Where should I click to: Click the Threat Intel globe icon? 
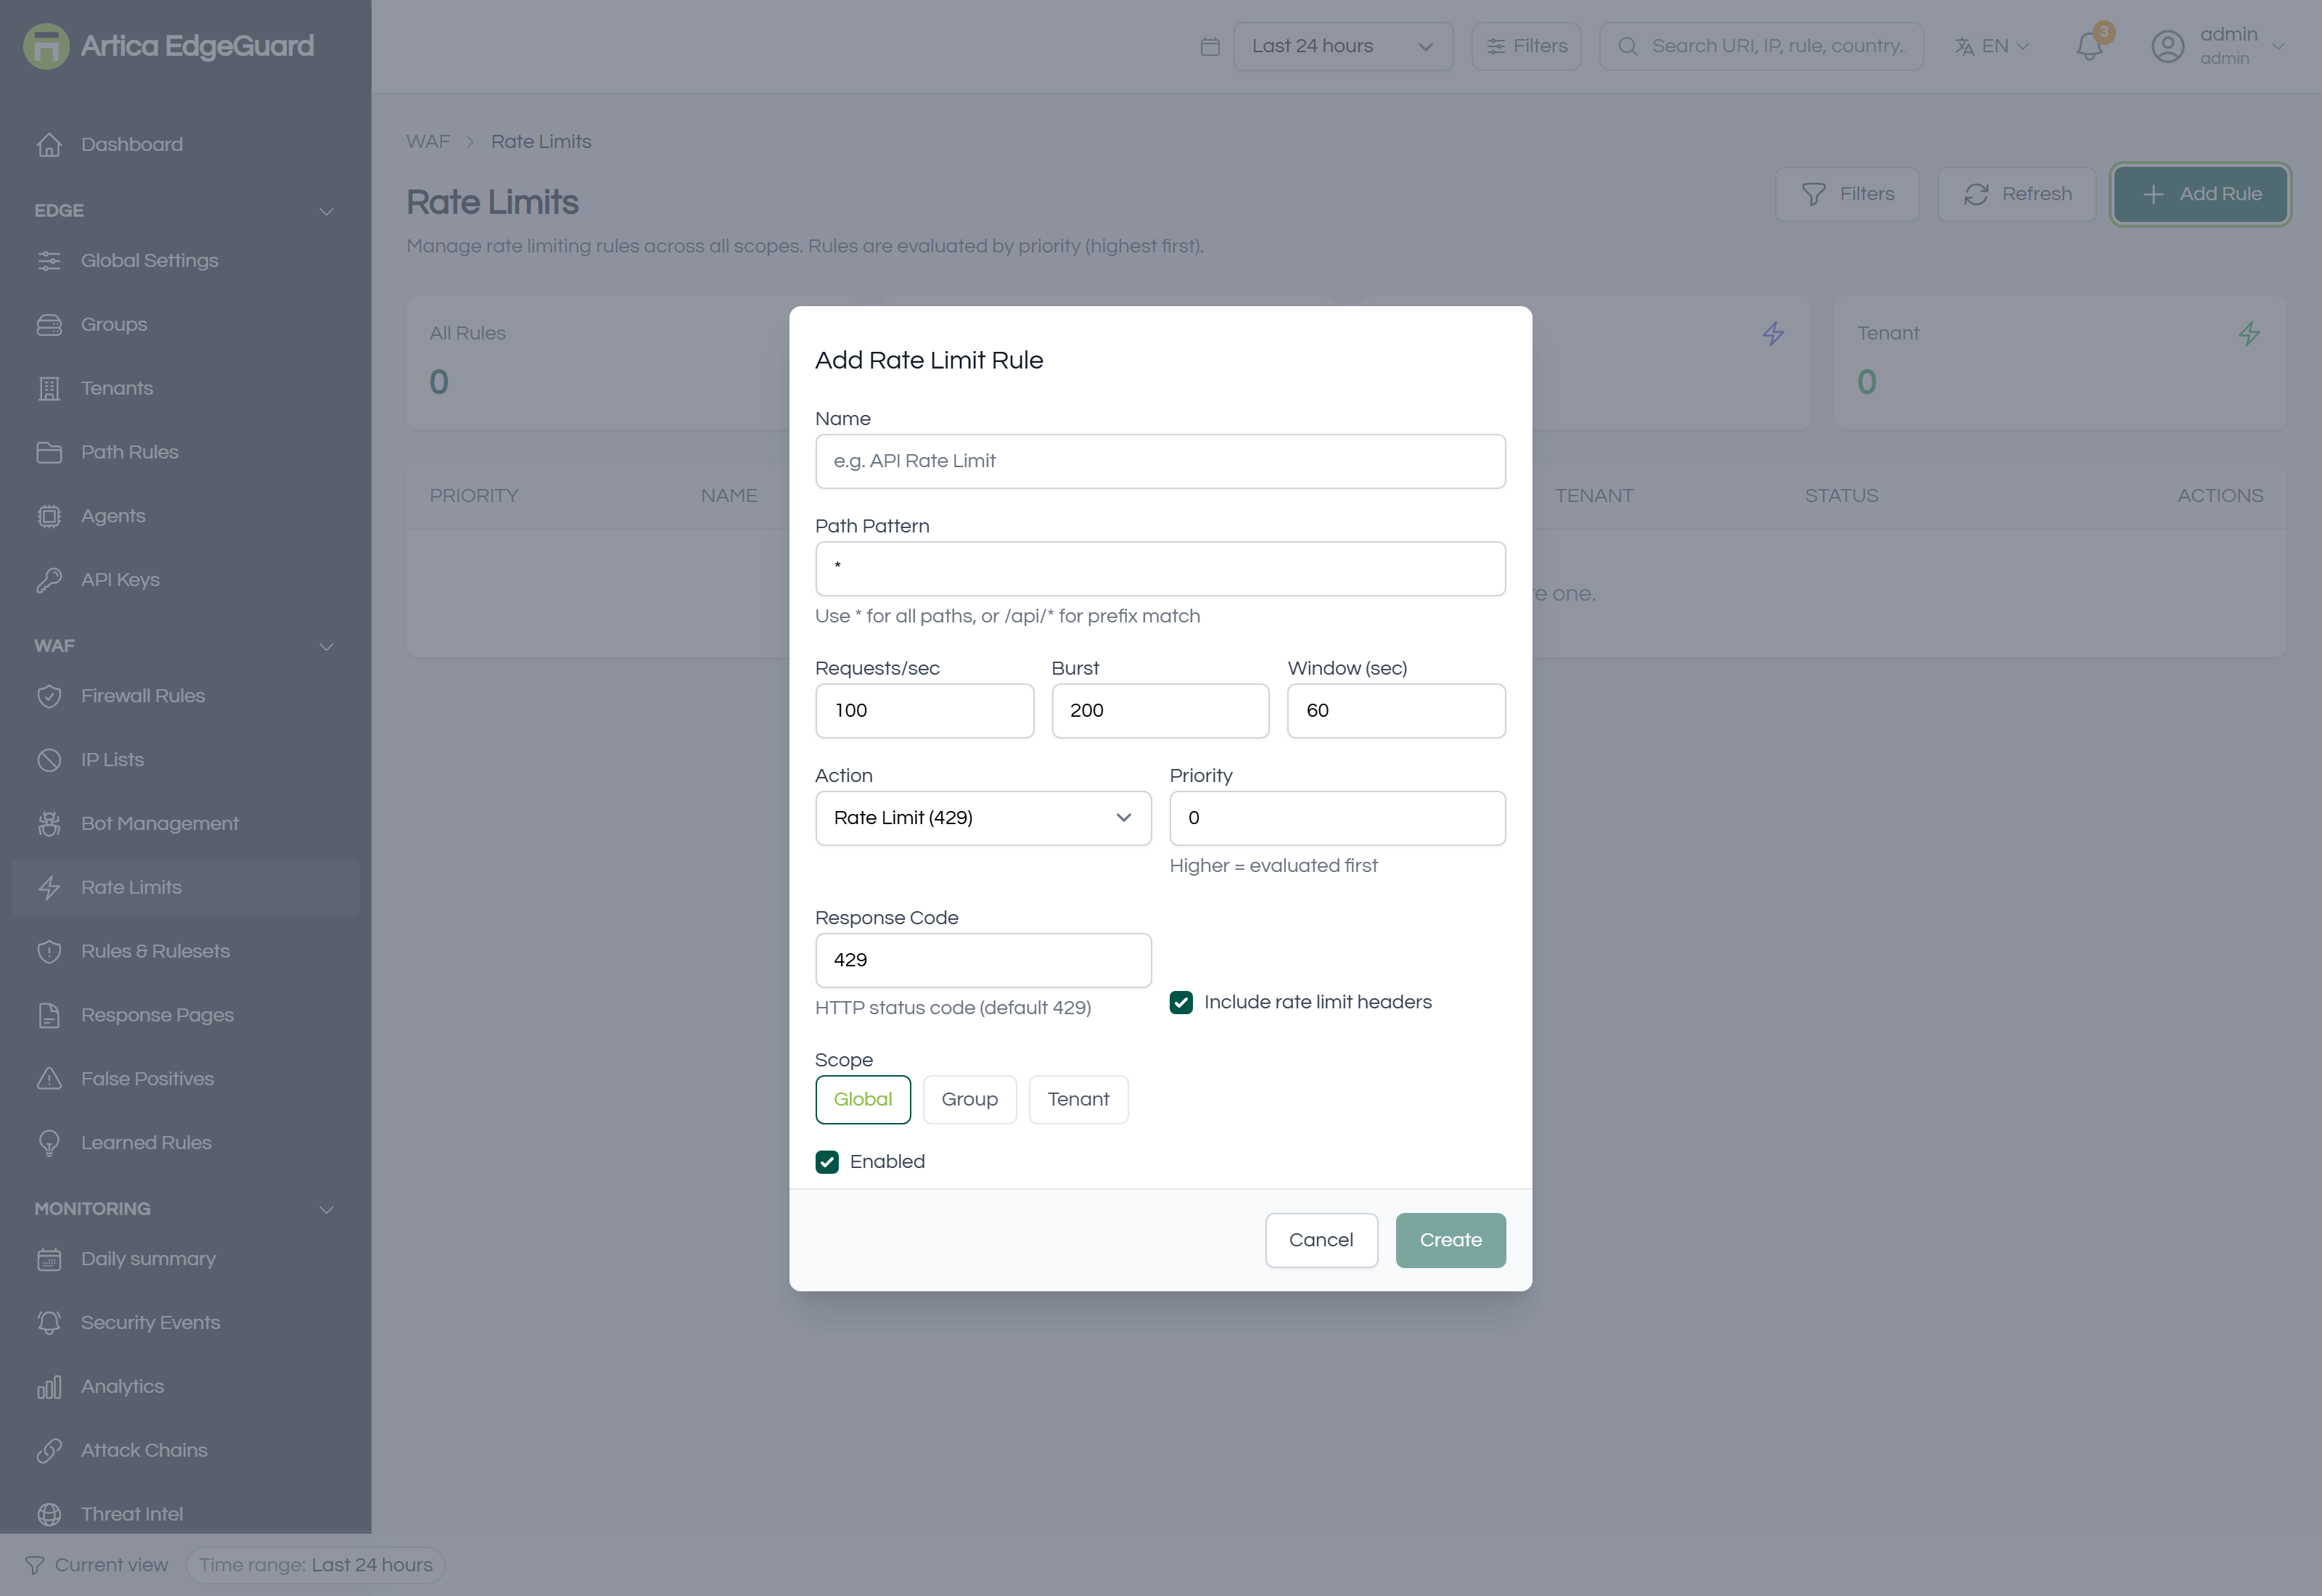coord(49,1514)
